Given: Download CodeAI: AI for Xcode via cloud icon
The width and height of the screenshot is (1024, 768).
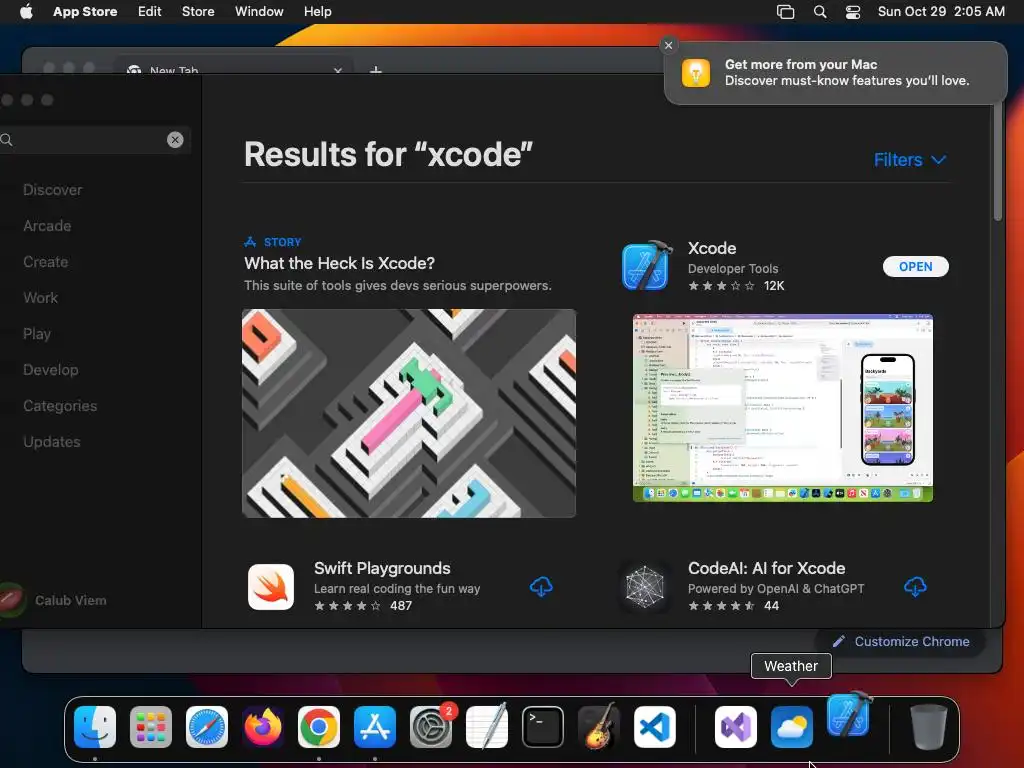Looking at the screenshot, I should pos(915,586).
